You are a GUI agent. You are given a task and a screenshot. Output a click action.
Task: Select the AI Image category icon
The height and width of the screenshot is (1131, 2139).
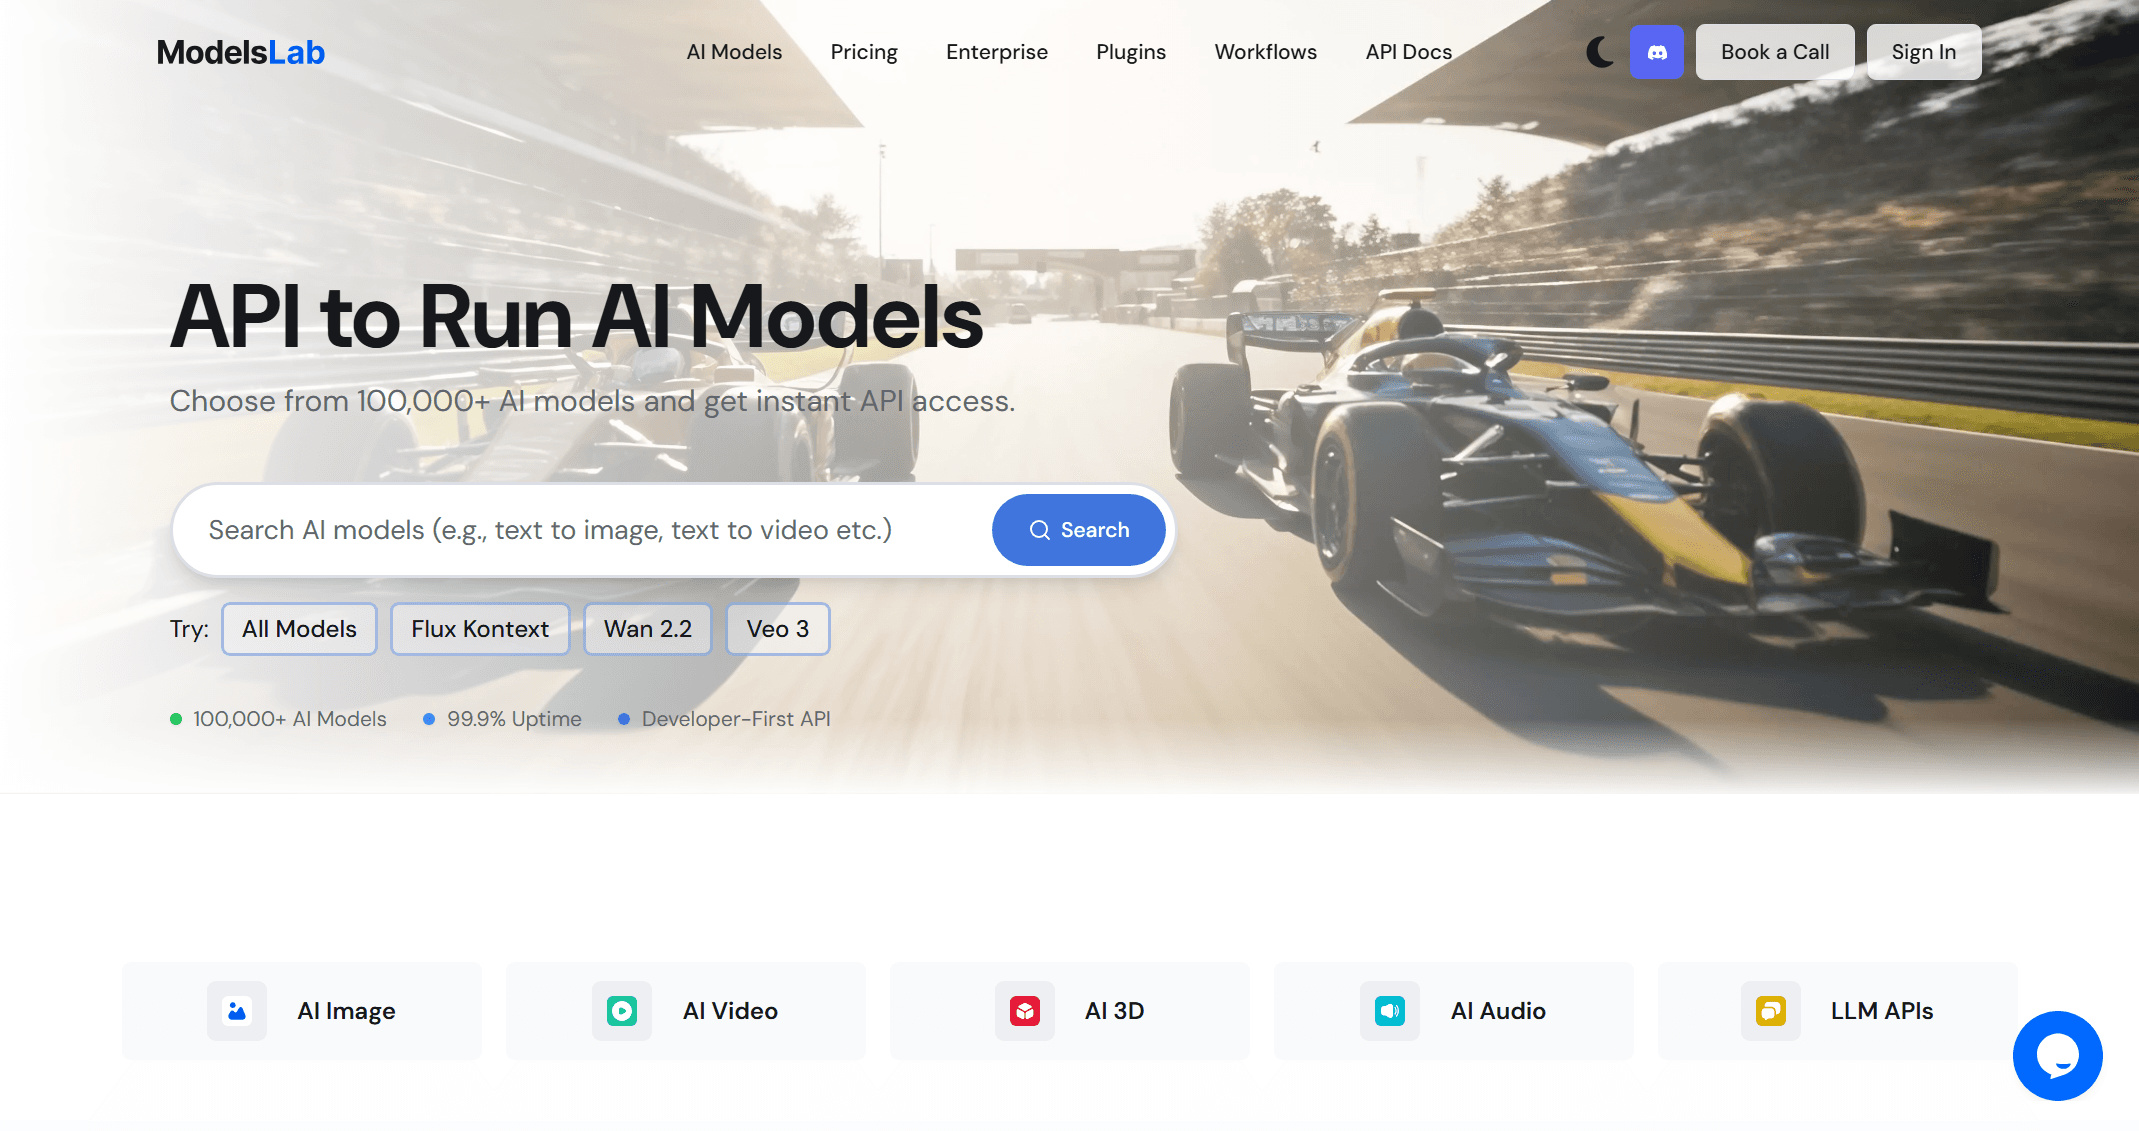coord(237,1011)
